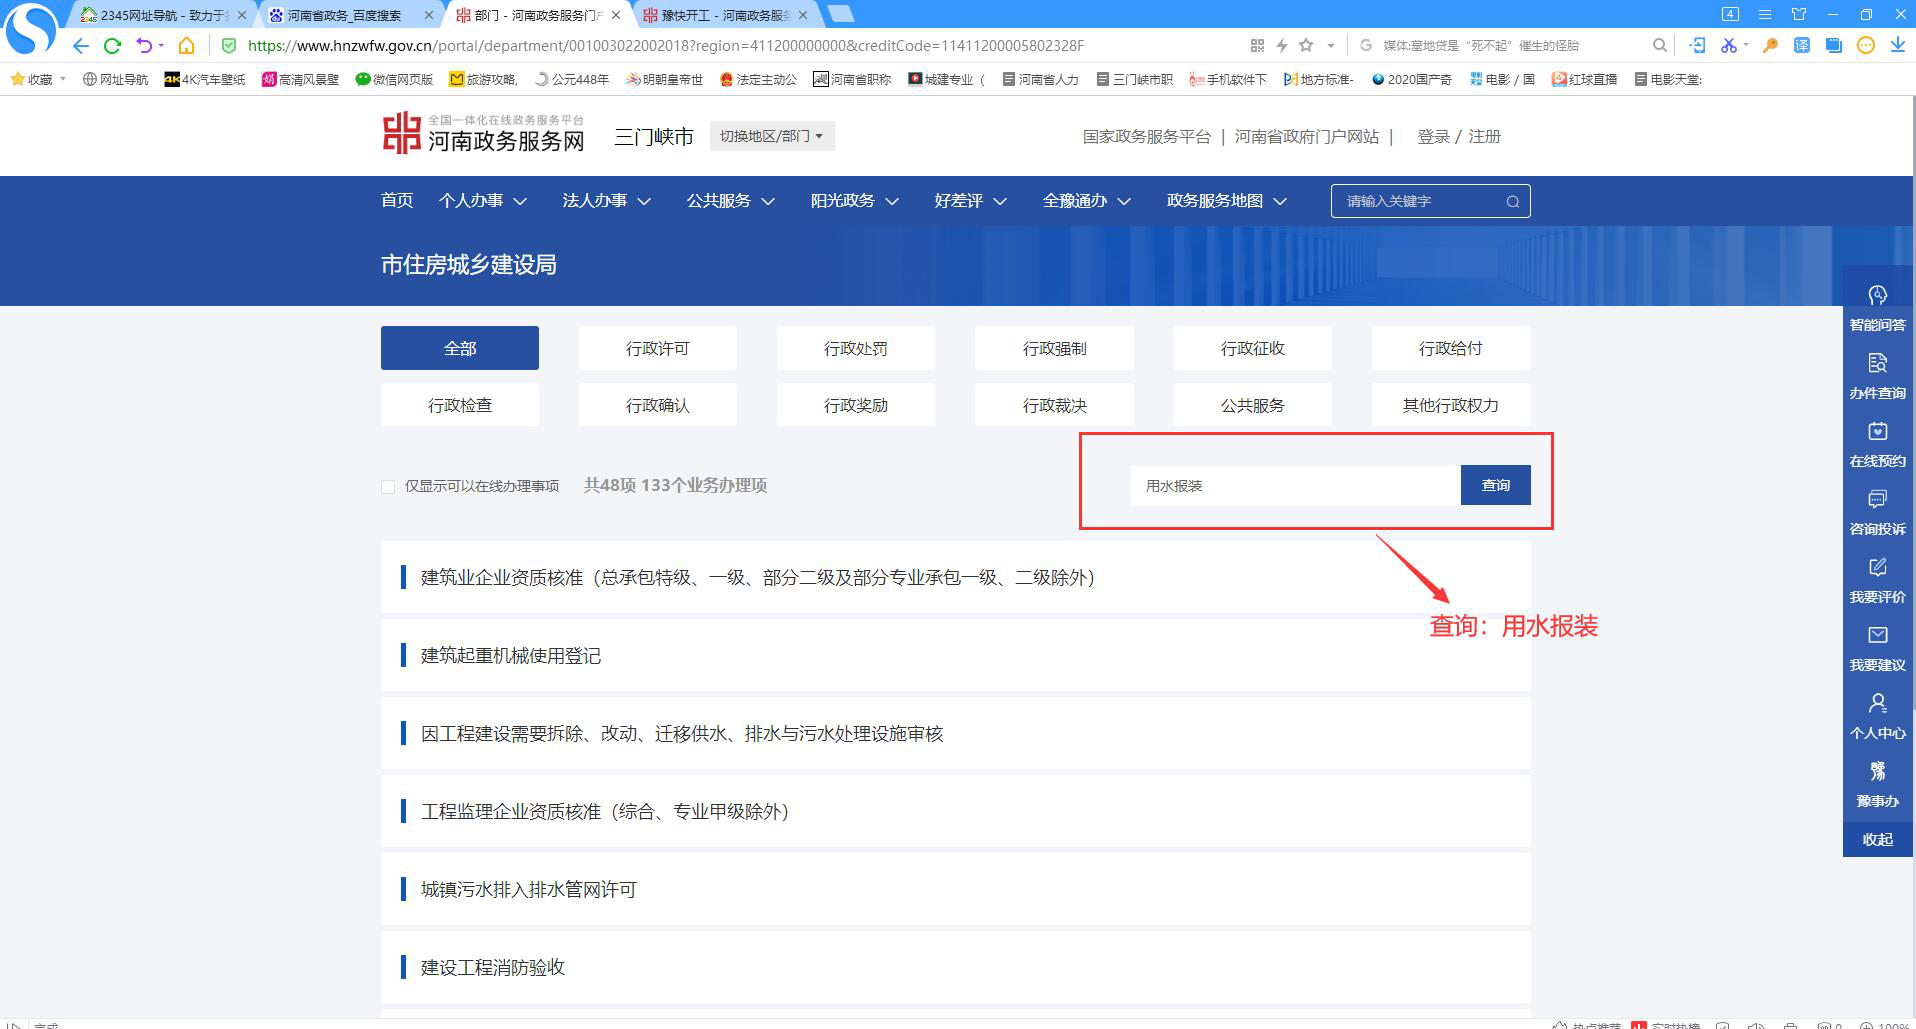Viewport: 1916px width, 1029px height.
Task: Click the 查询 button next to 用水报装
Action: [x=1495, y=485]
